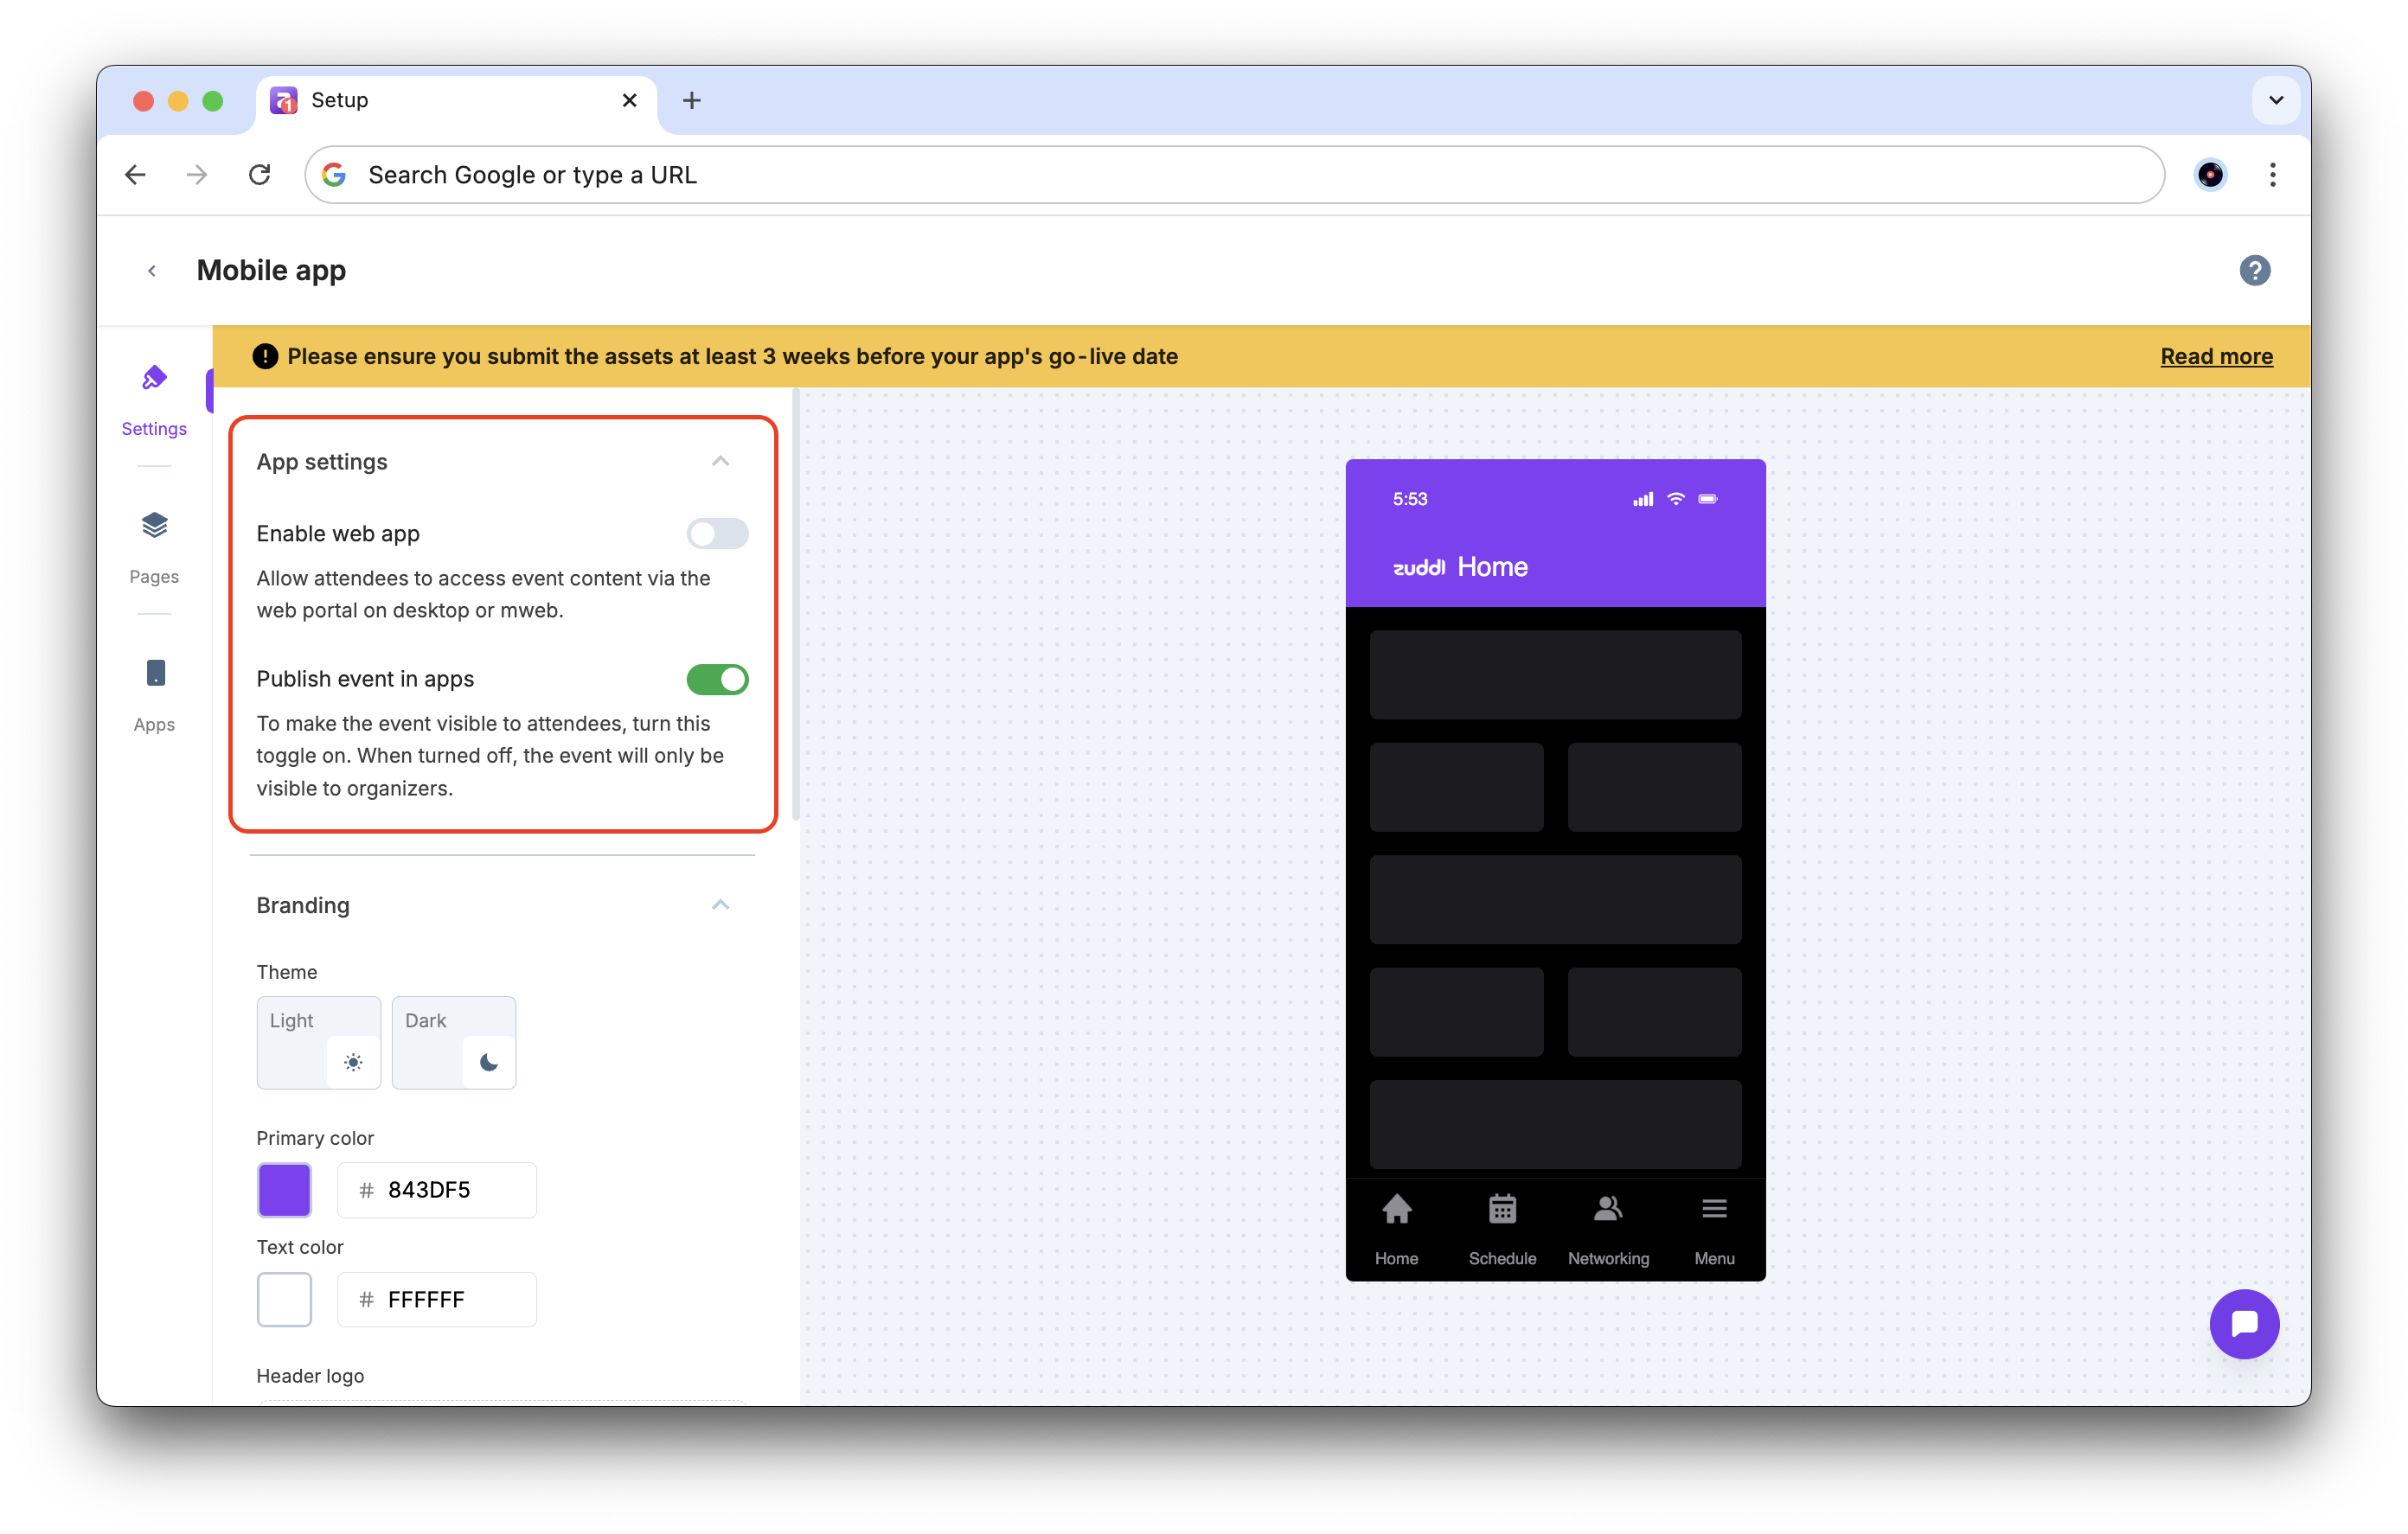Open the Settings sidebar icon
2408x1534 pixels.
pos(154,379)
